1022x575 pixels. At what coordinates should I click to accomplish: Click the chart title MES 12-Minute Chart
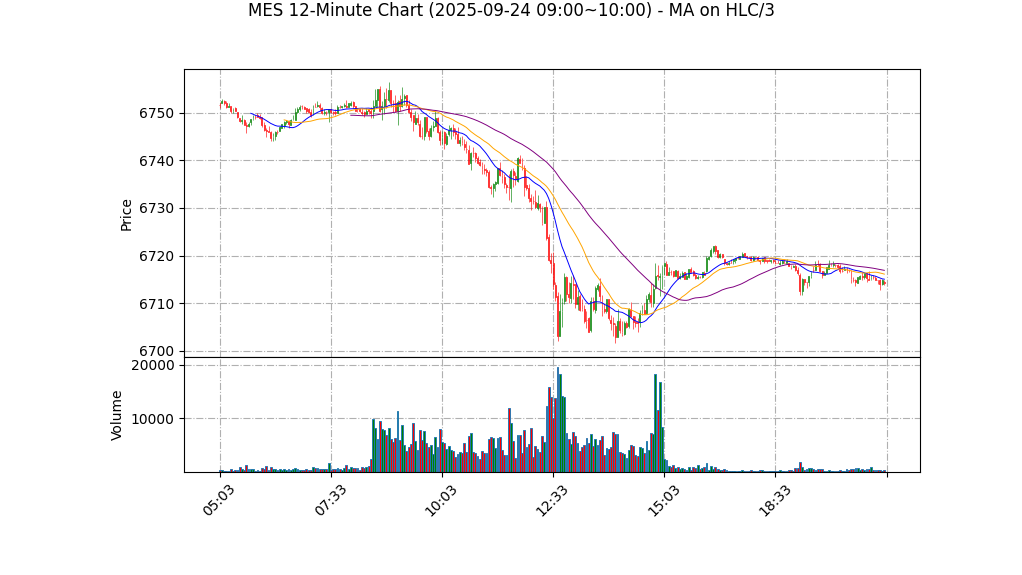click(511, 10)
